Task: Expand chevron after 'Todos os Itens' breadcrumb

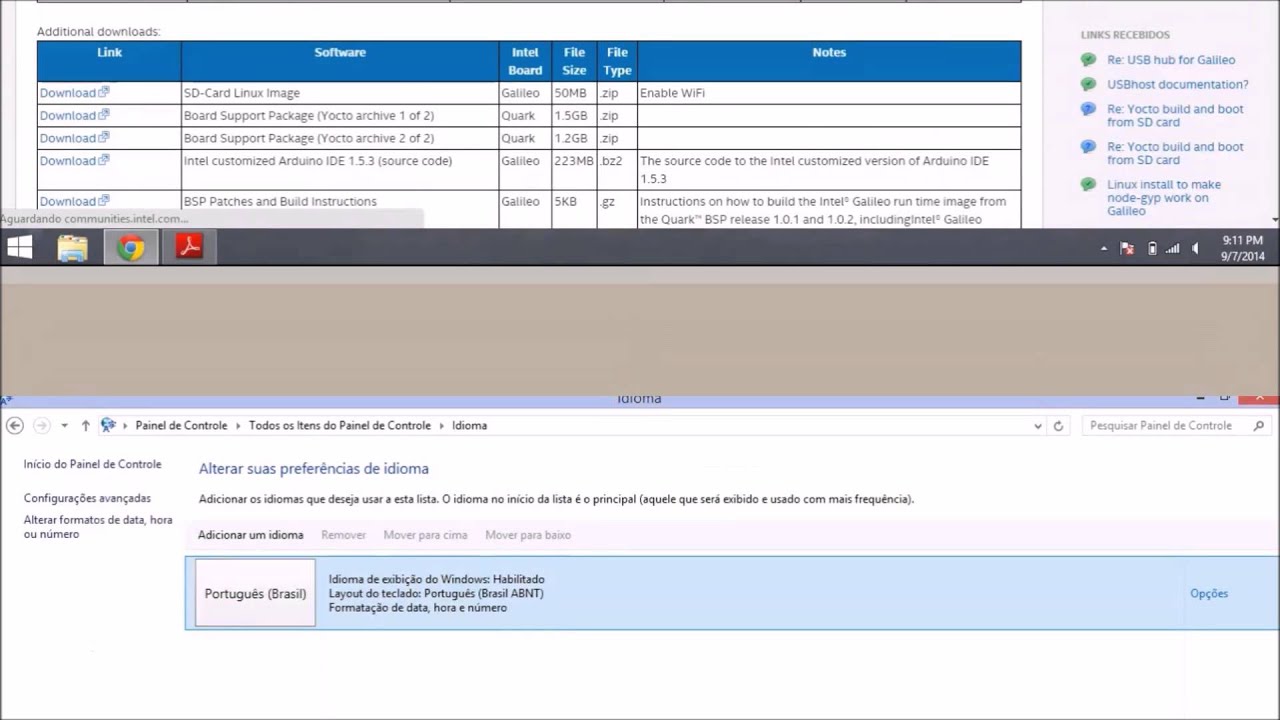Action: pos(441,426)
